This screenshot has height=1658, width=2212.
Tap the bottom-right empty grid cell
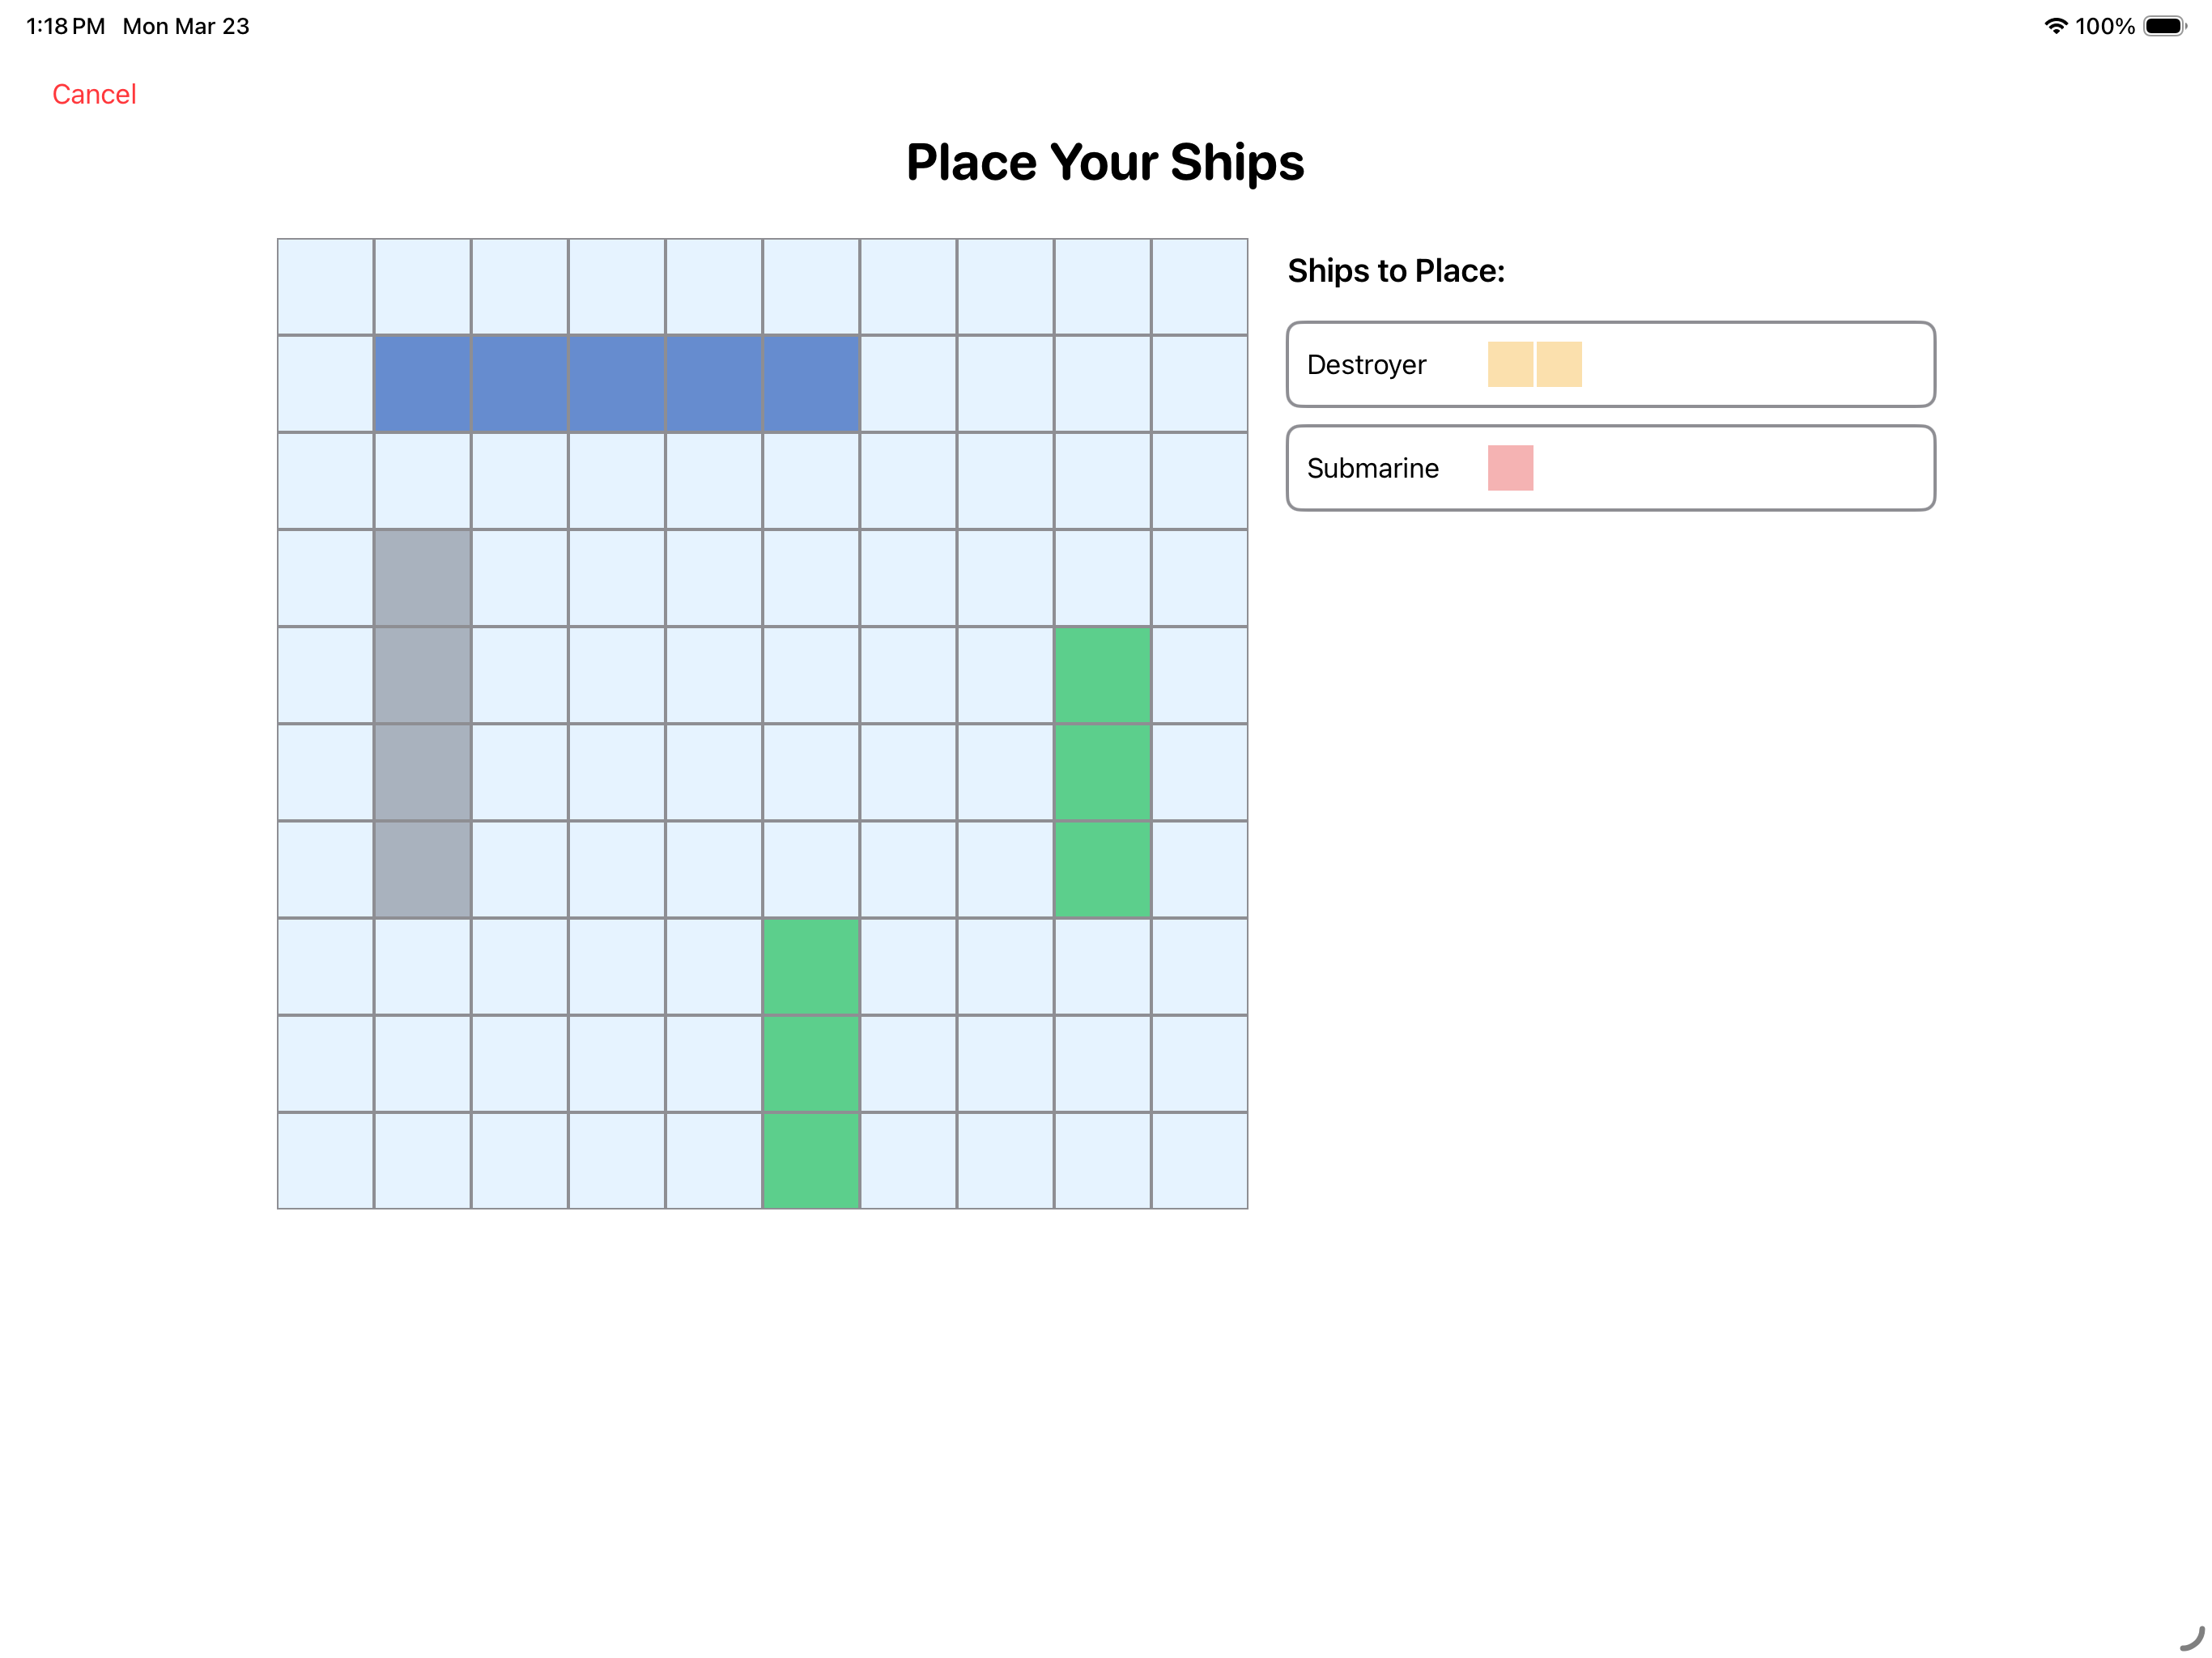coord(1199,1160)
